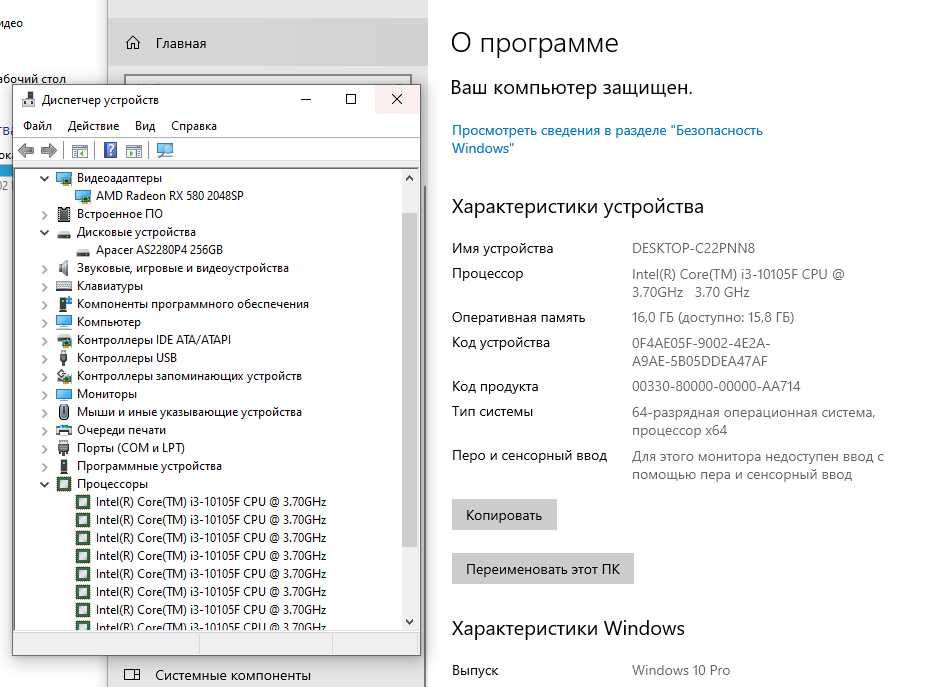Select the Порты (COM и LPT) port icon
Screen dimensions: 941x687
[x=64, y=448]
